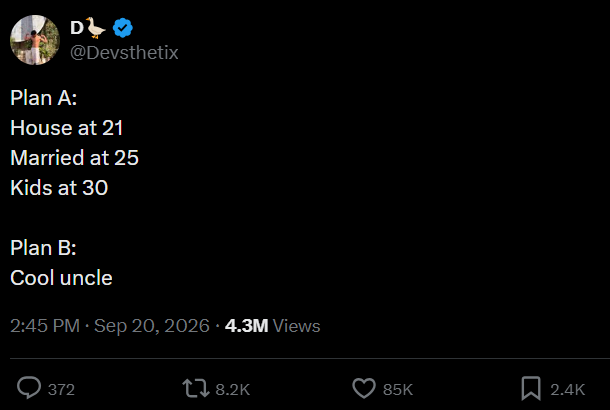This screenshot has height=410, width=610.
Task: Bookmark the tweet with the bookmark icon
Action: [531, 388]
